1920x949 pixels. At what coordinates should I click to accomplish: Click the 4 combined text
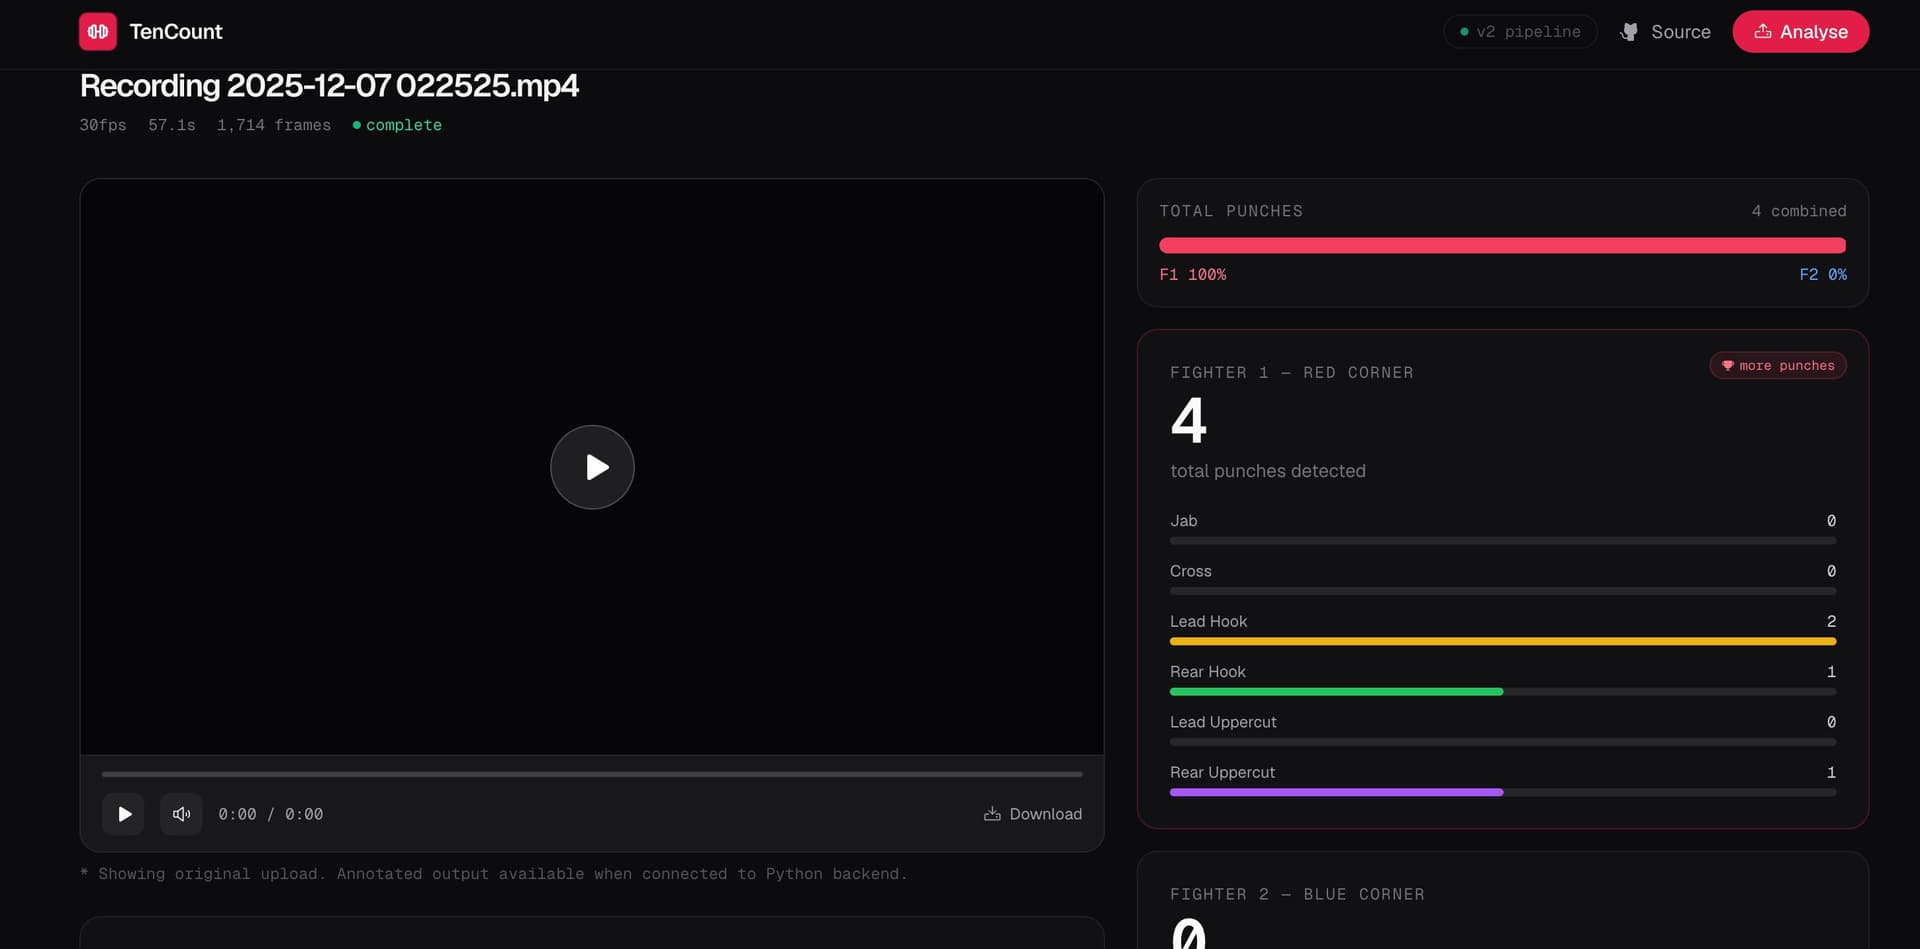pos(1799,211)
